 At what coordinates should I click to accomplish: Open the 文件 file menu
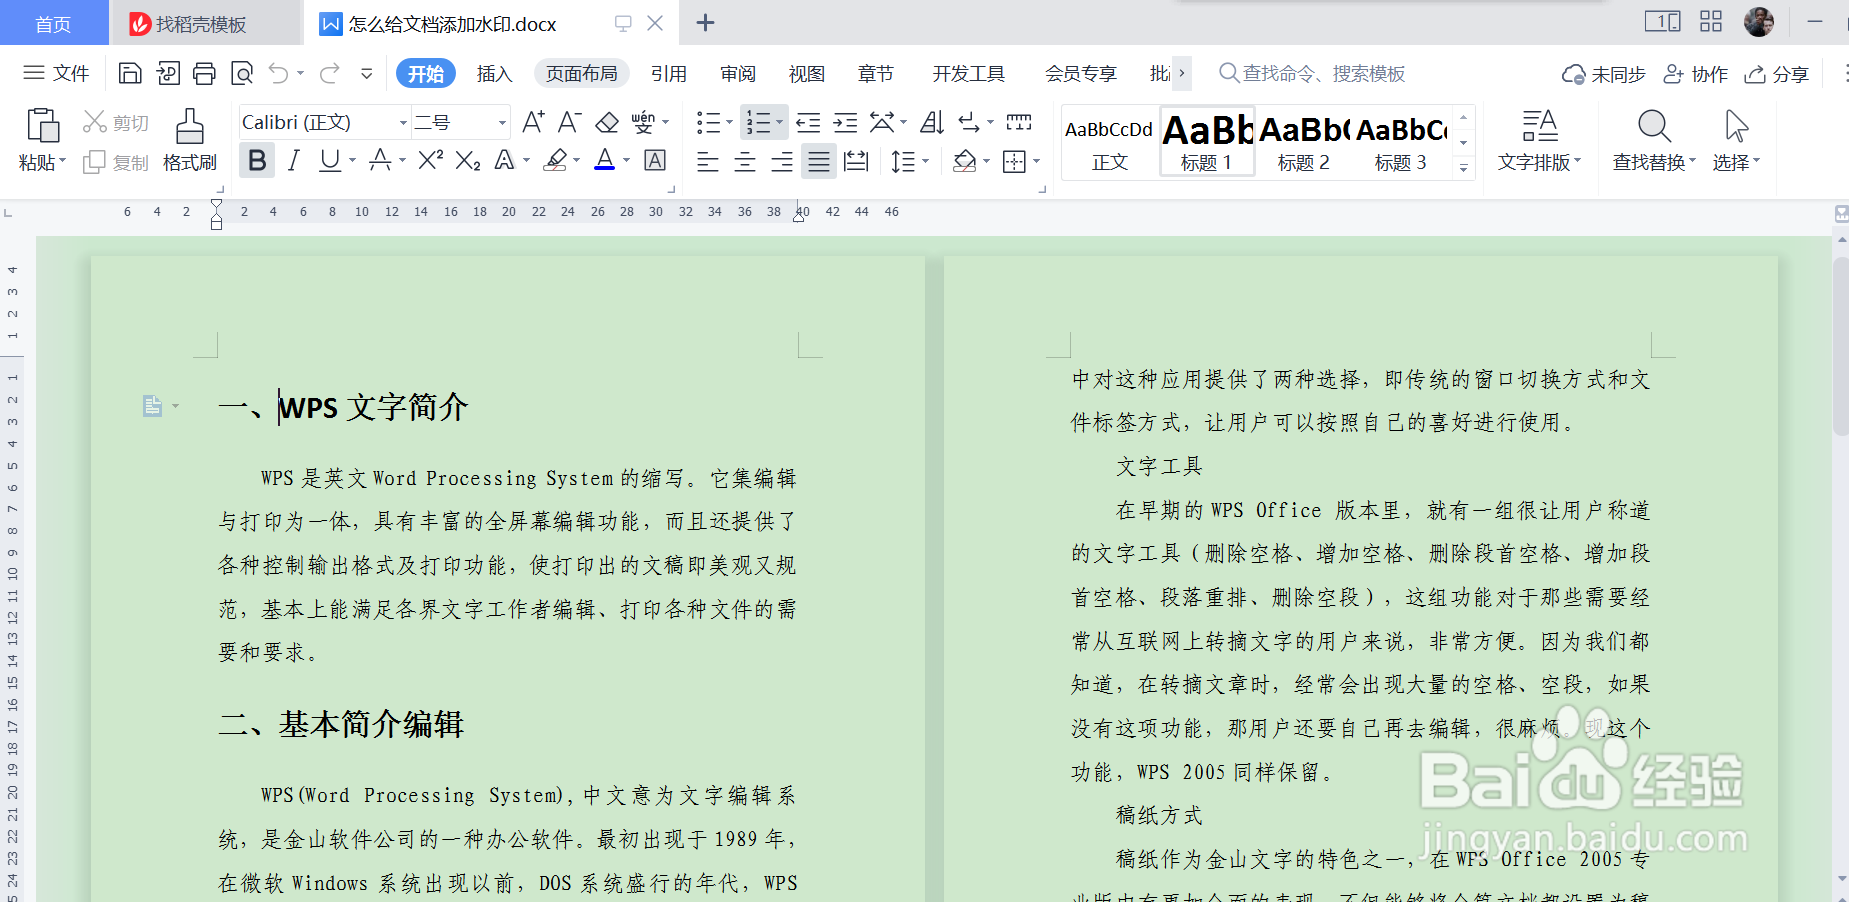(x=56, y=73)
